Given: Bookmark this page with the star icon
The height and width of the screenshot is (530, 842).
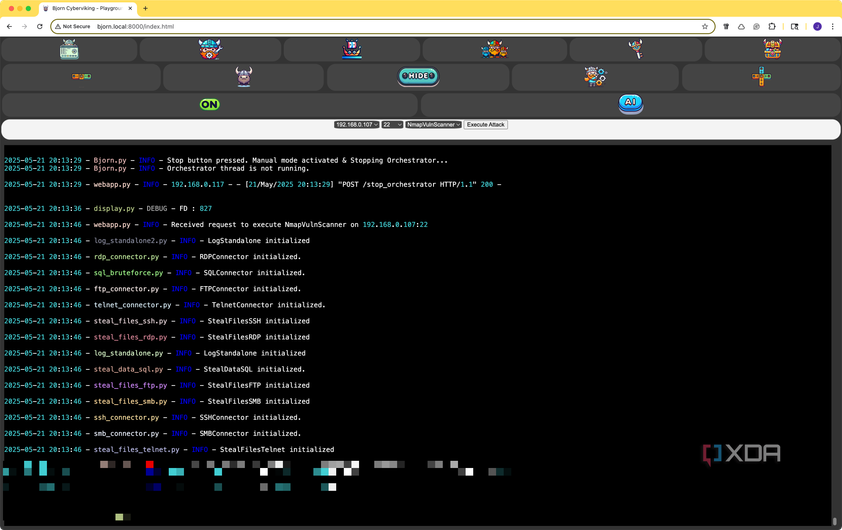Looking at the screenshot, I should click(x=705, y=26).
